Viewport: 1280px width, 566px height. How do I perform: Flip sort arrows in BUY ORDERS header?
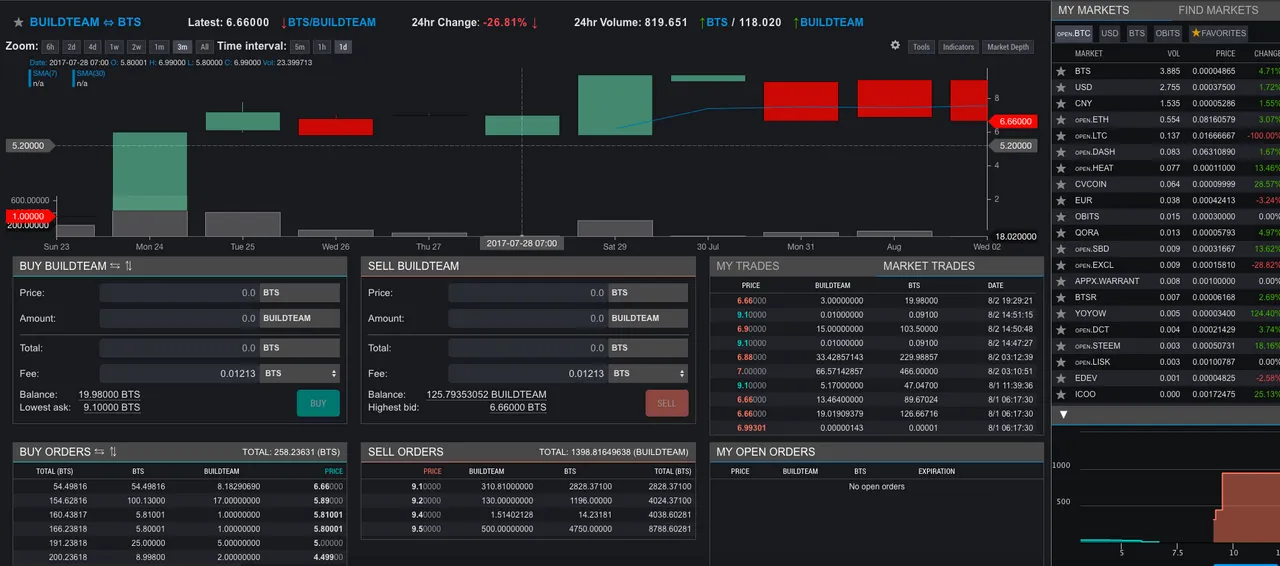(113, 452)
